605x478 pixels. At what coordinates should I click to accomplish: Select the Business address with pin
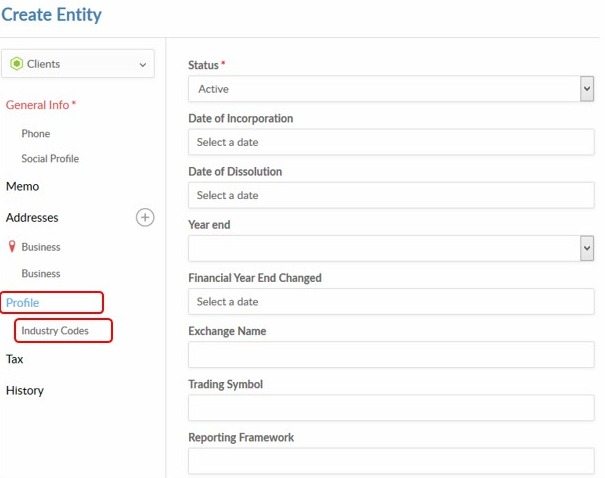pos(41,247)
